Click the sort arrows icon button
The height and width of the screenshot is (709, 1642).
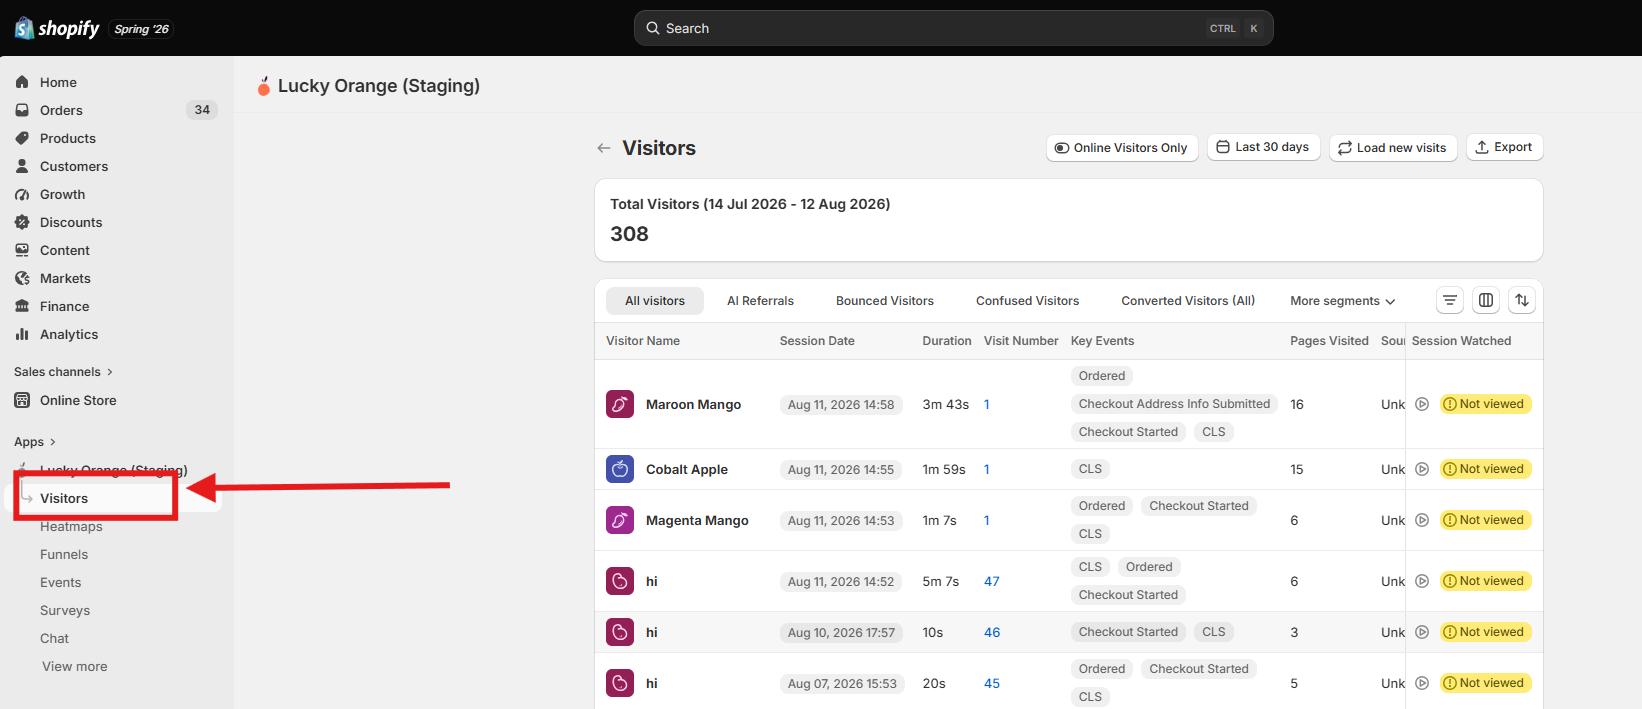1522,300
